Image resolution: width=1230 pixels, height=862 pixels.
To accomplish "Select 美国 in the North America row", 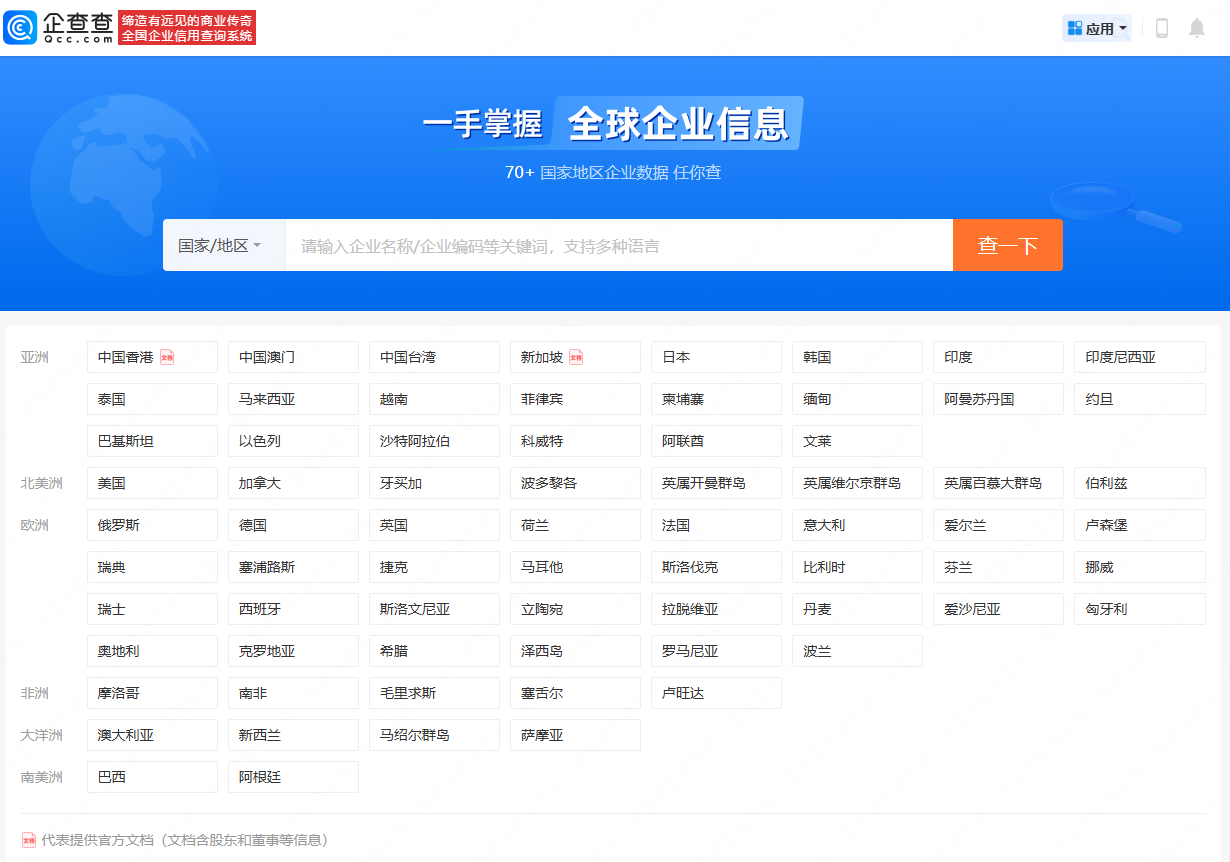I will pos(152,483).
